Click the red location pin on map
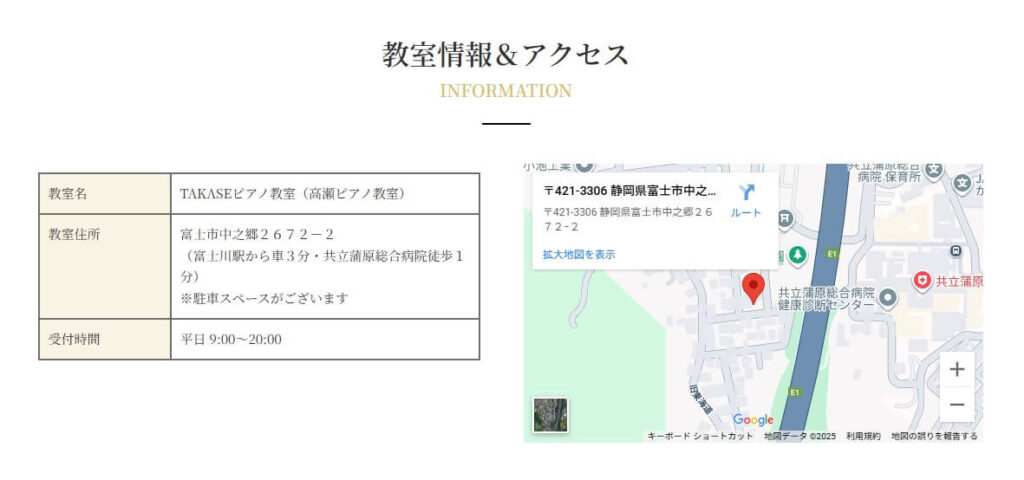The width and height of the screenshot is (1024, 480). point(755,287)
